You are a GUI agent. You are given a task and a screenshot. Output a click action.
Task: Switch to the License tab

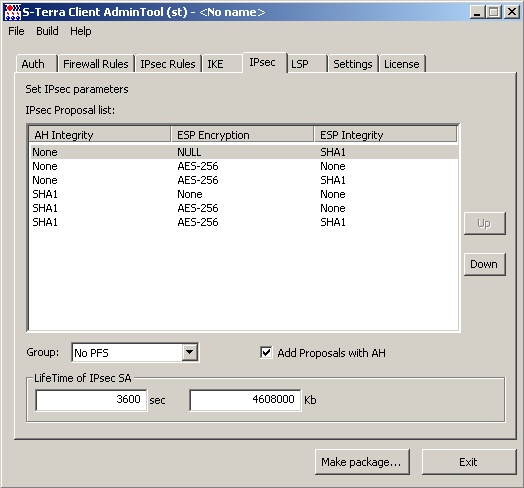pos(402,64)
